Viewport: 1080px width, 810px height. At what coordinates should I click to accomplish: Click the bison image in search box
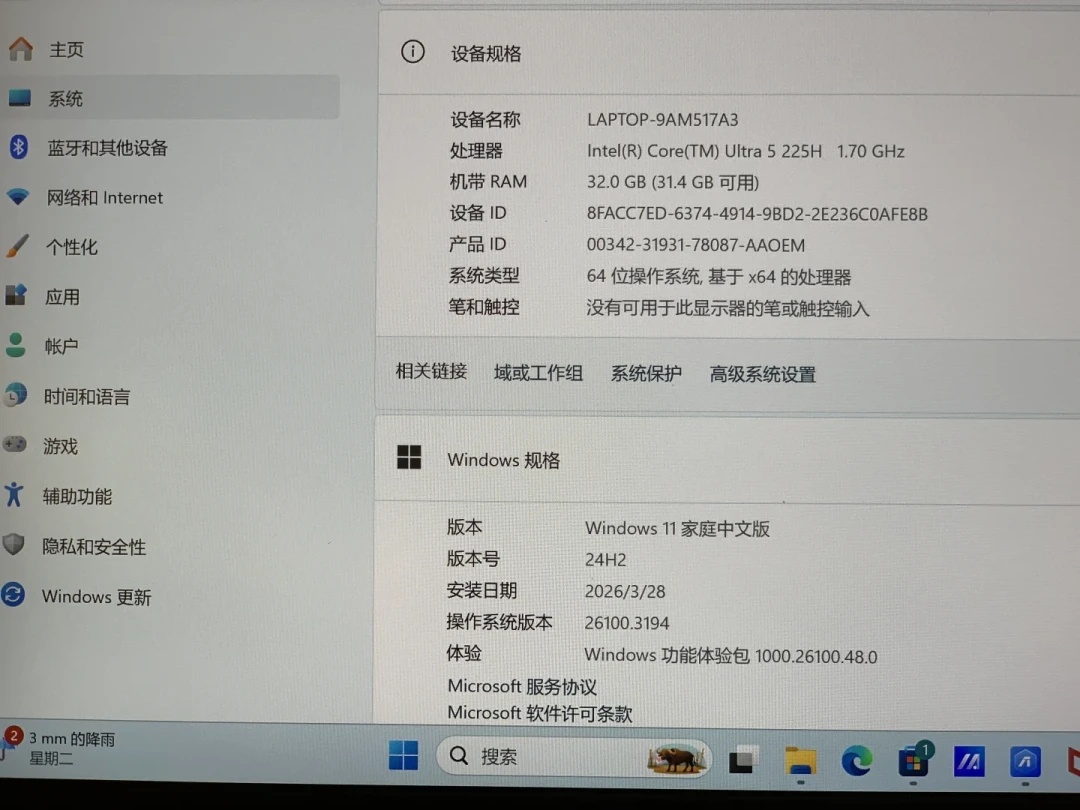[x=676, y=759]
